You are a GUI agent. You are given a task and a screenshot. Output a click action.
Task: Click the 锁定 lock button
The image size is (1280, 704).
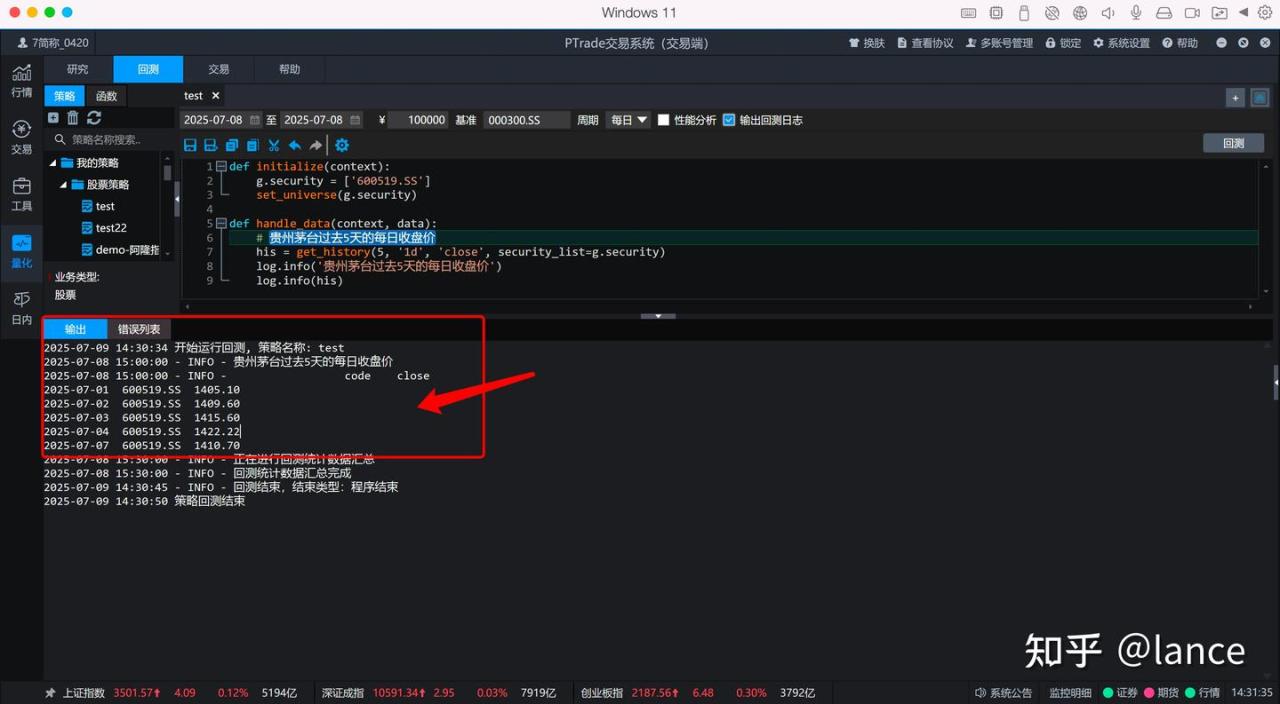tap(1063, 43)
